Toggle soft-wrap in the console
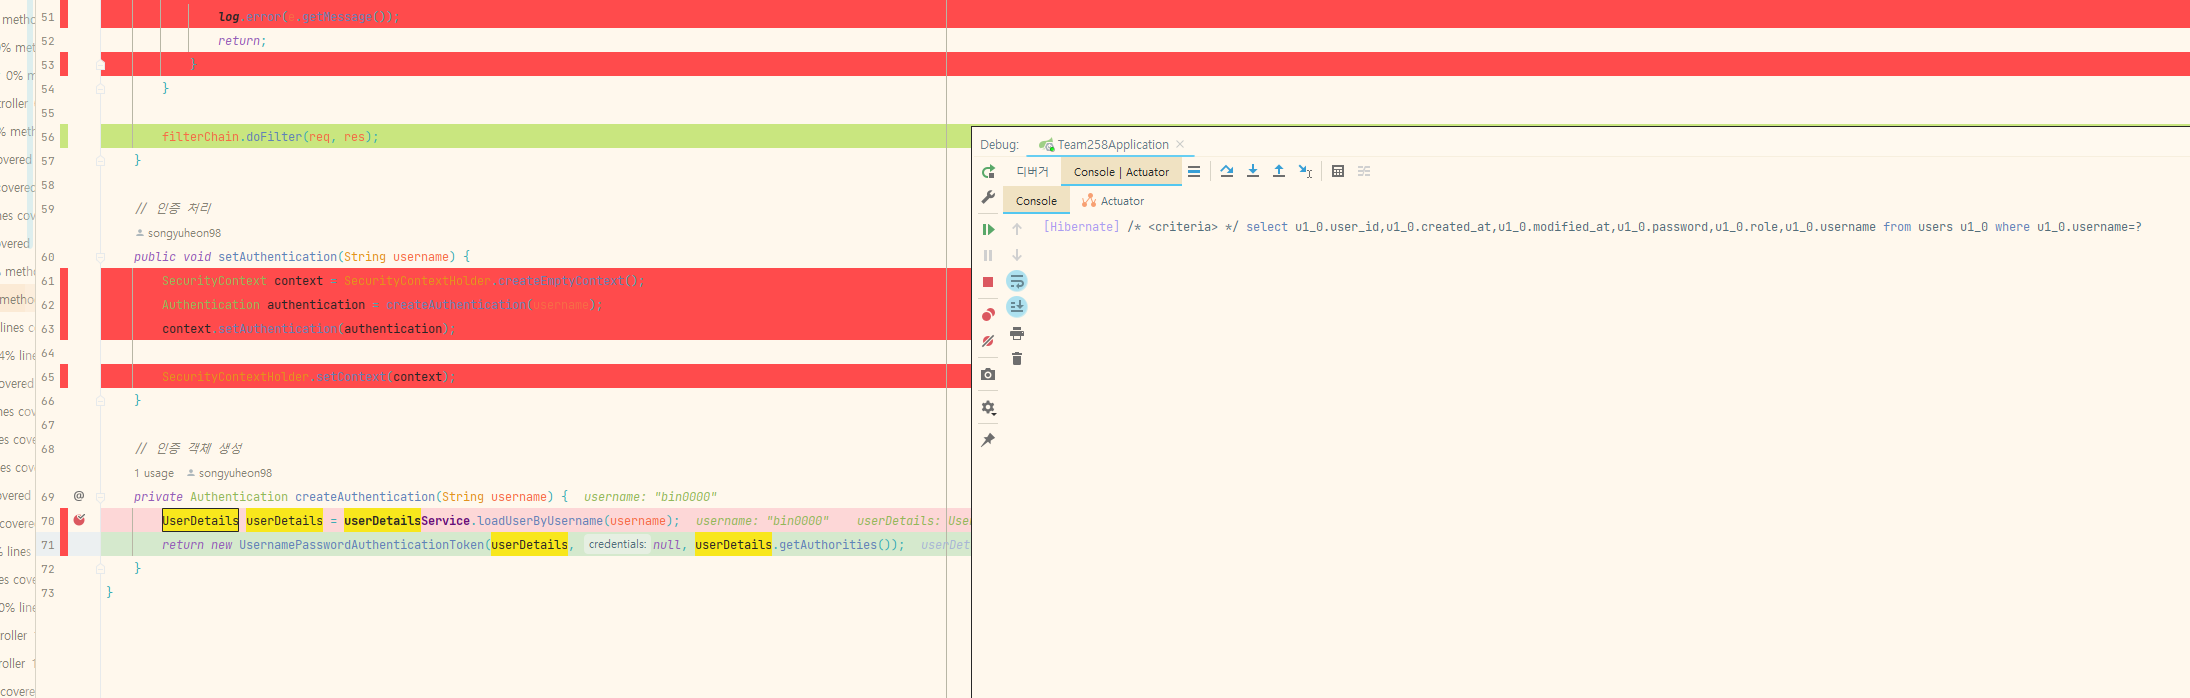The width and height of the screenshot is (2190, 698). click(x=1017, y=281)
